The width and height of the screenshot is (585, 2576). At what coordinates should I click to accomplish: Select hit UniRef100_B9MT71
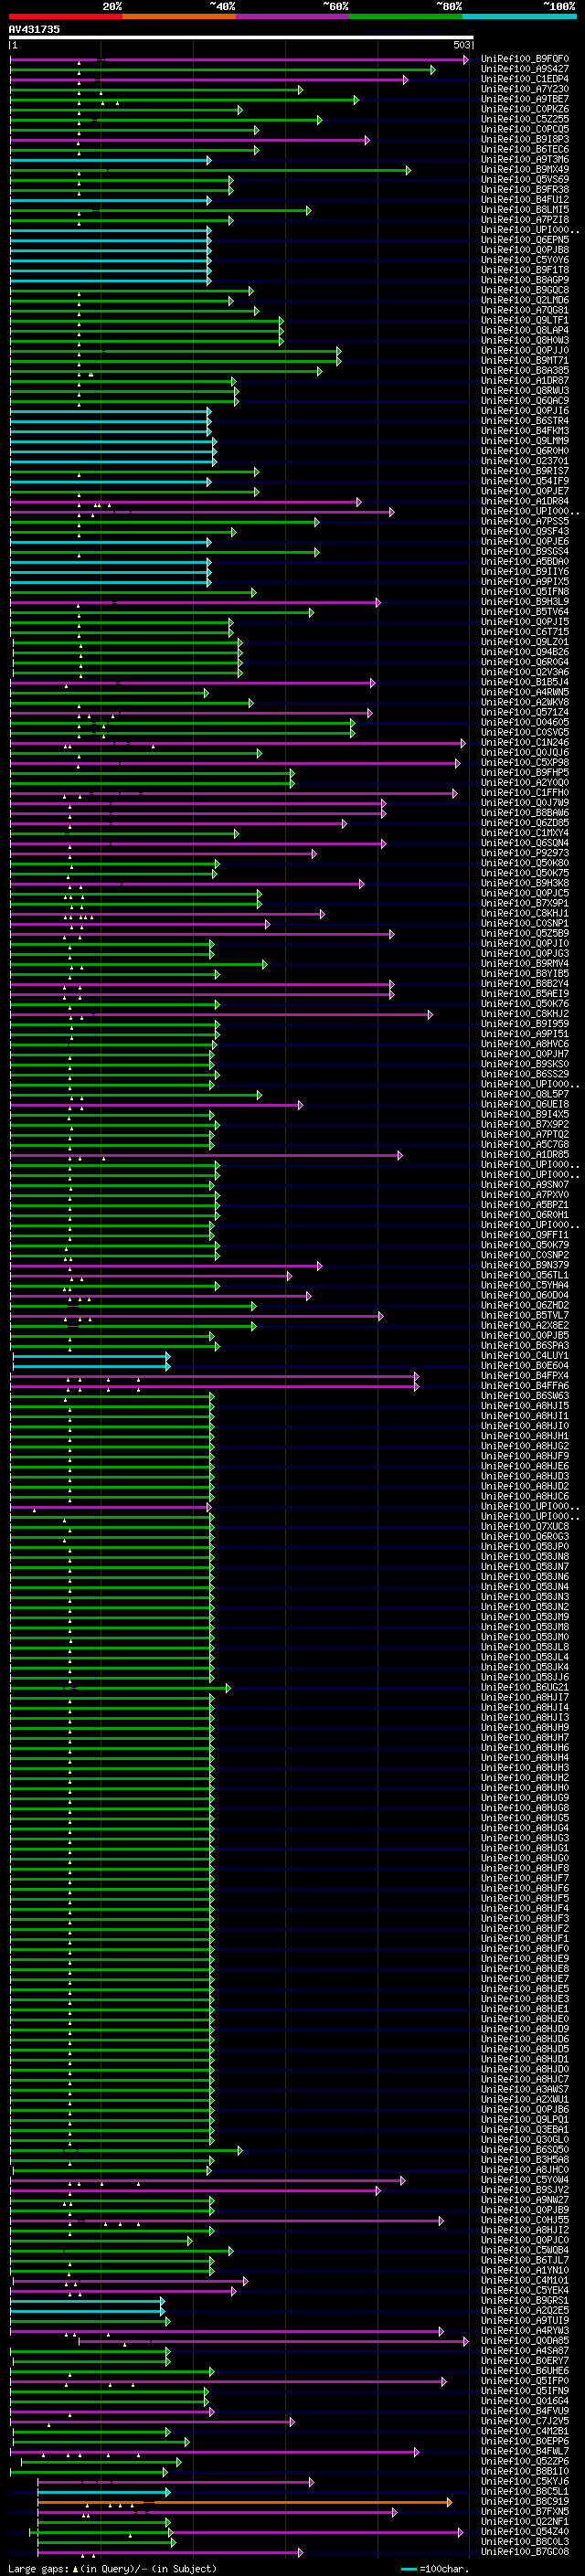pos(525,360)
